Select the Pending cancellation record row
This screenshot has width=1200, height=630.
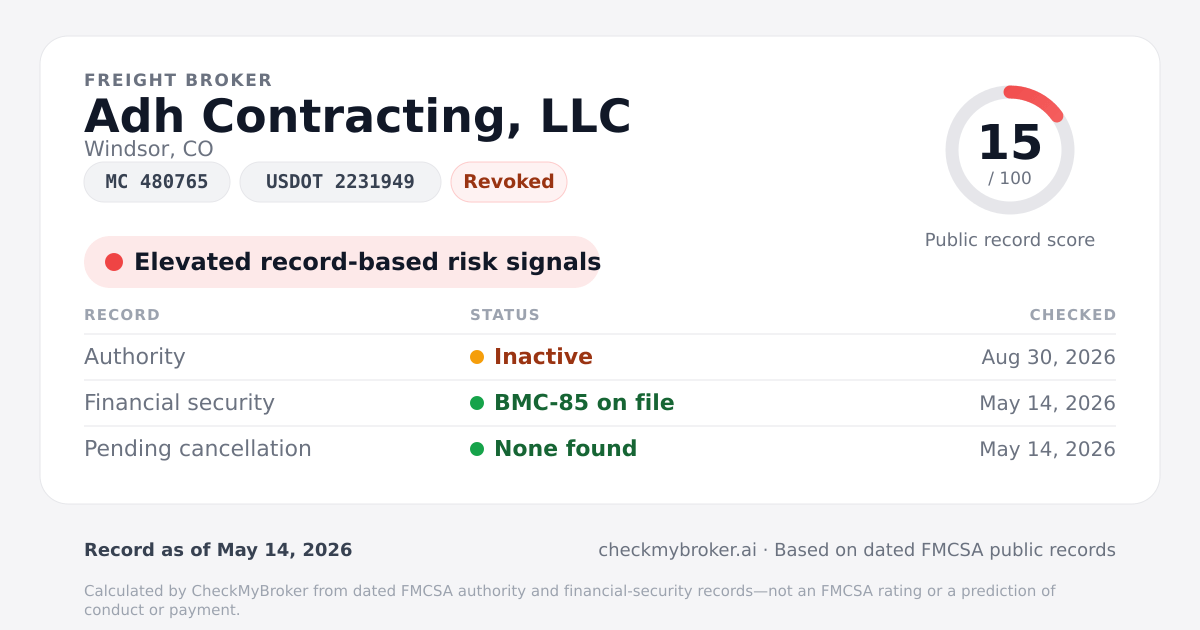(x=600, y=449)
